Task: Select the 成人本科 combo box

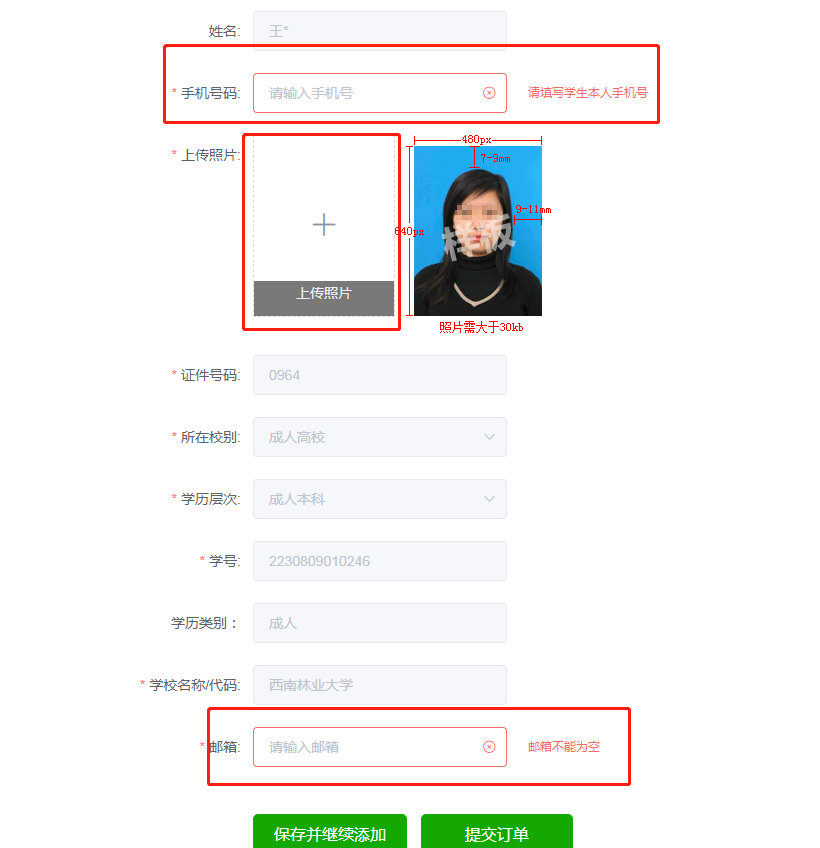Action: 380,499
